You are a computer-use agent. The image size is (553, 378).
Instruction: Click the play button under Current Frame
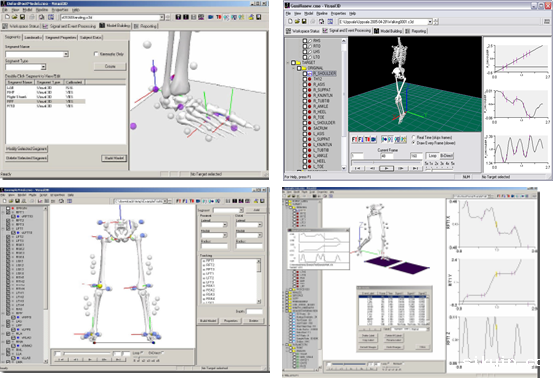tap(386, 169)
